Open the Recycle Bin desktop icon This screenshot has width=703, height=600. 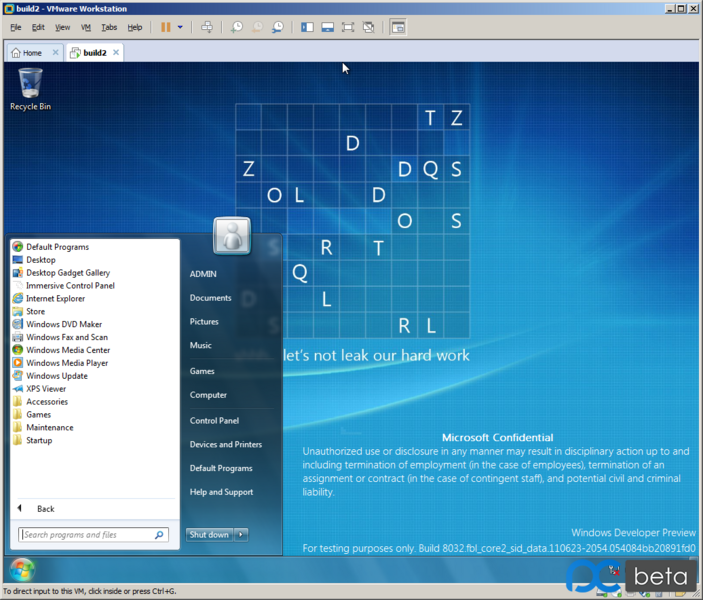(30, 89)
